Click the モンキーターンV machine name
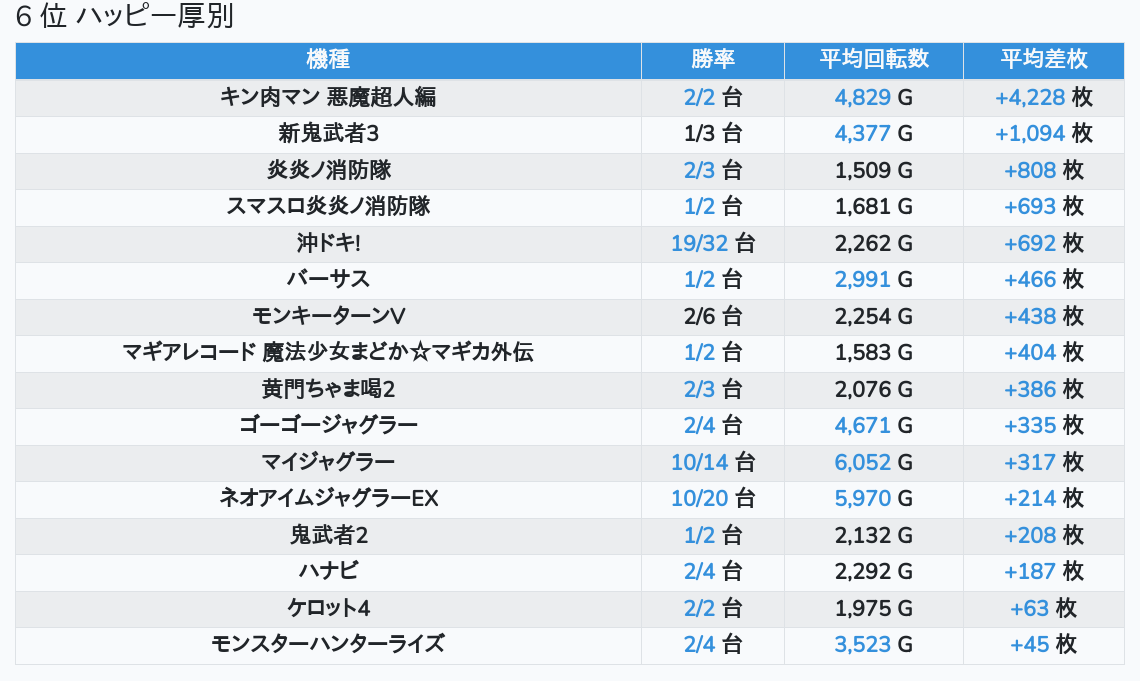The image size is (1140, 681). point(328,317)
